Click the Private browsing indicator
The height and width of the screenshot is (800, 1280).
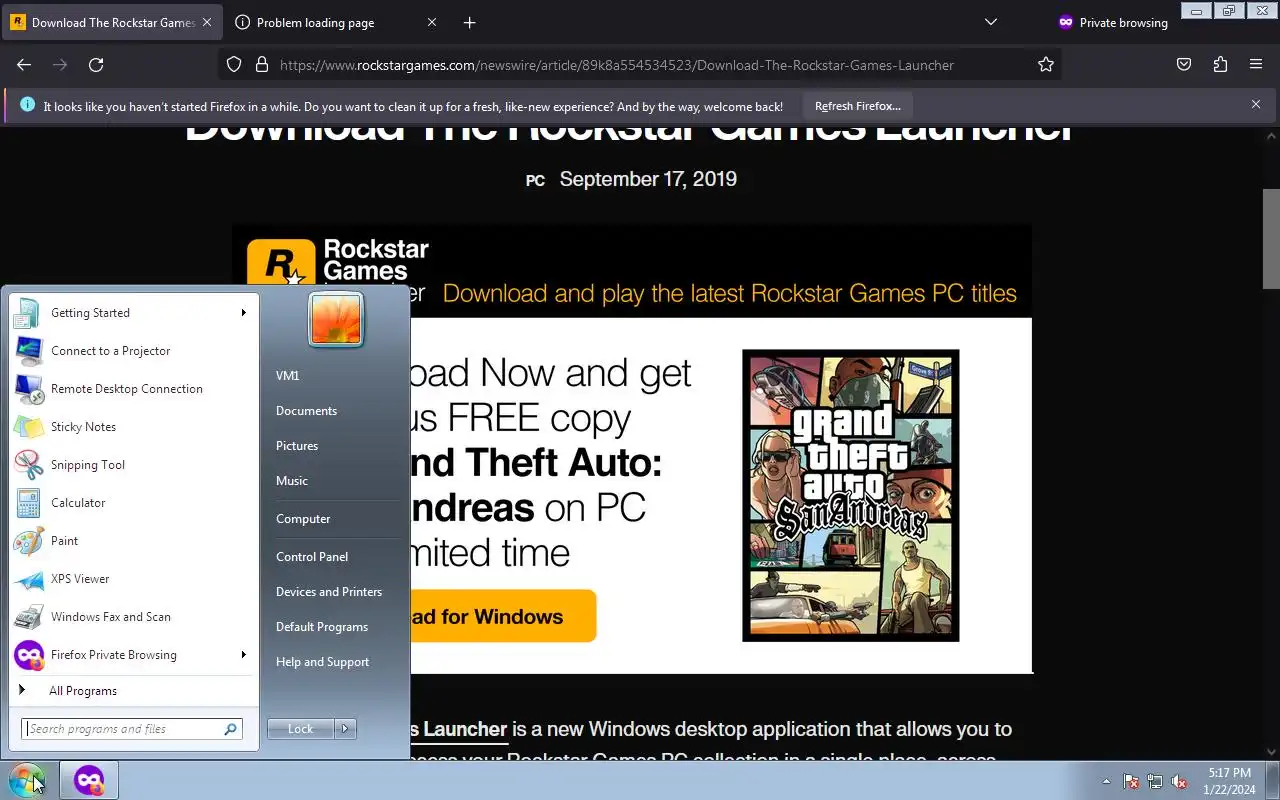pos(1113,22)
